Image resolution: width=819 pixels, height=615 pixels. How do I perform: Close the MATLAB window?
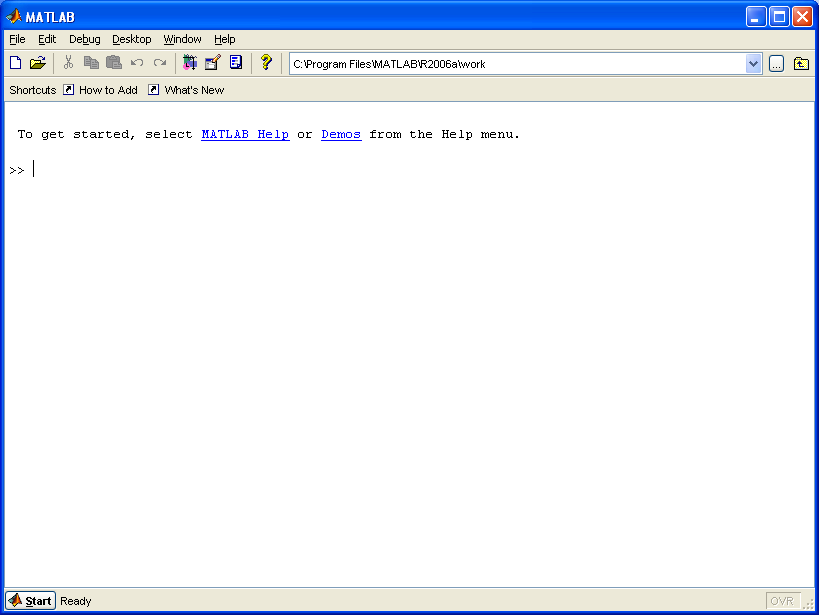(802, 17)
